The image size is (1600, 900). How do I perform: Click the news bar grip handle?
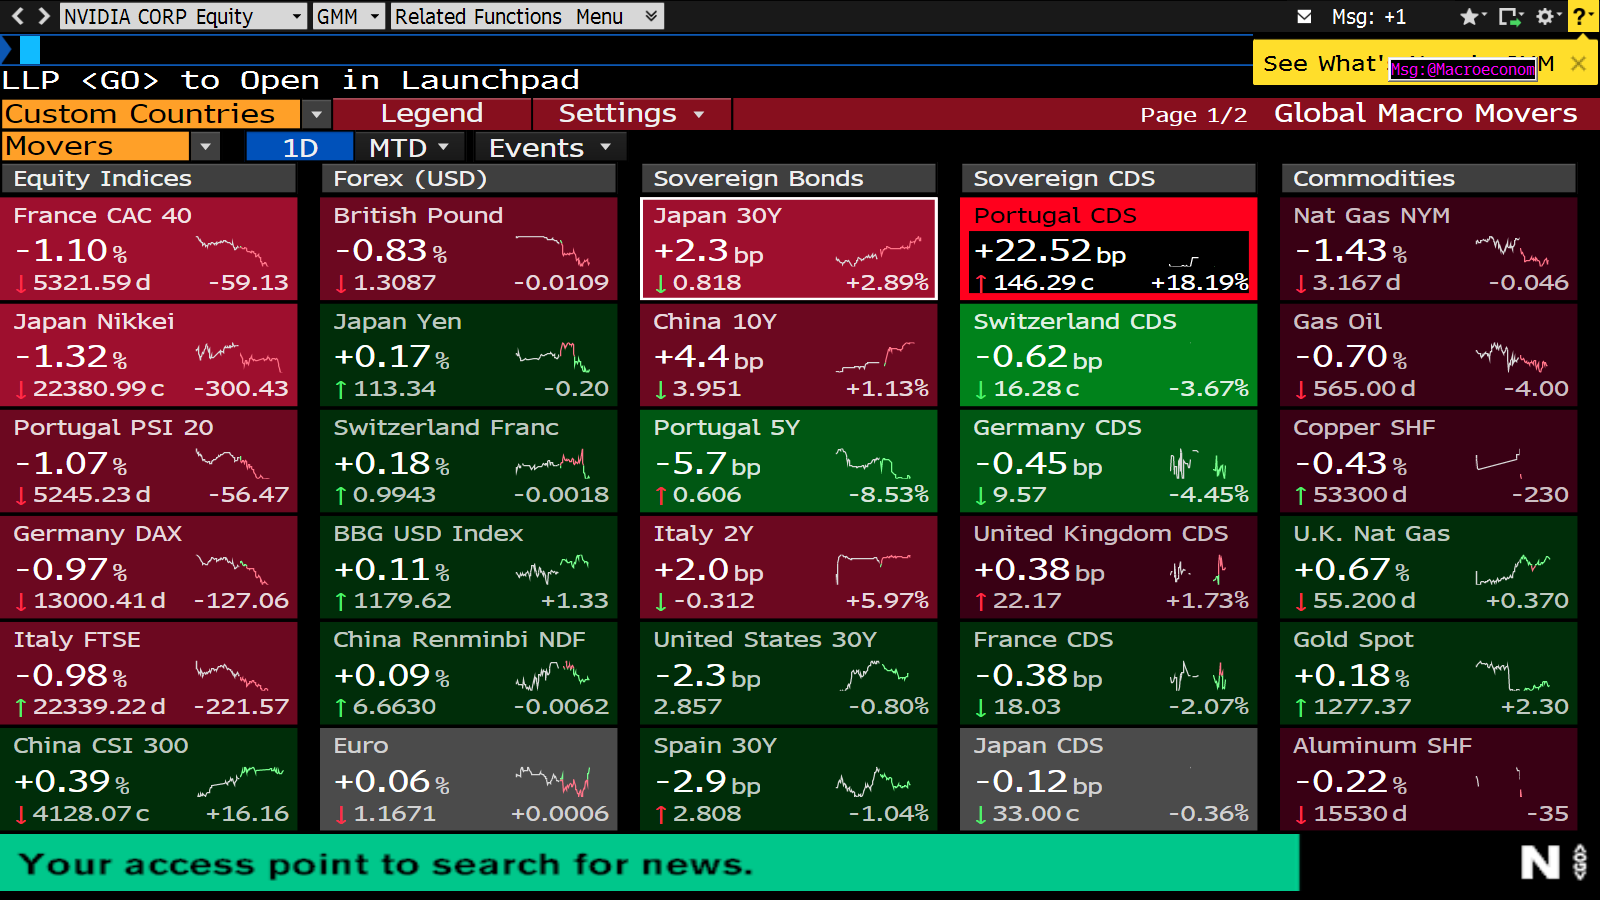coord(1580,862)
